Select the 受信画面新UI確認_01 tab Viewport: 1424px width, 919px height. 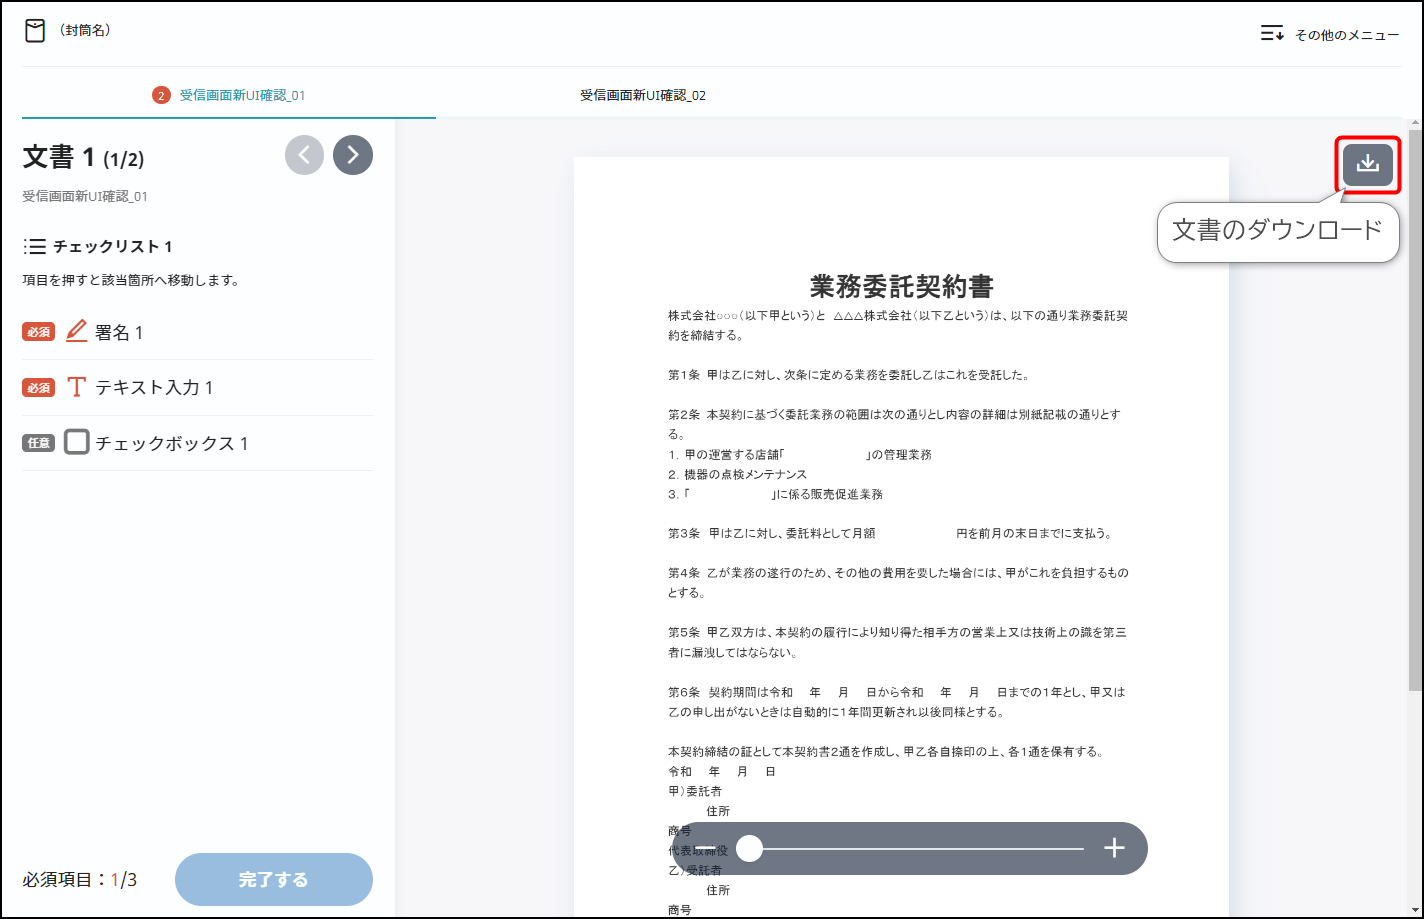tap(242, 96)
